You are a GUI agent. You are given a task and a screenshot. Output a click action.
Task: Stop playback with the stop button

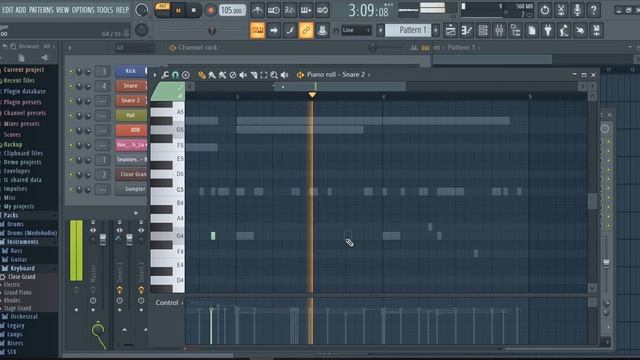[x=193, y=11]
